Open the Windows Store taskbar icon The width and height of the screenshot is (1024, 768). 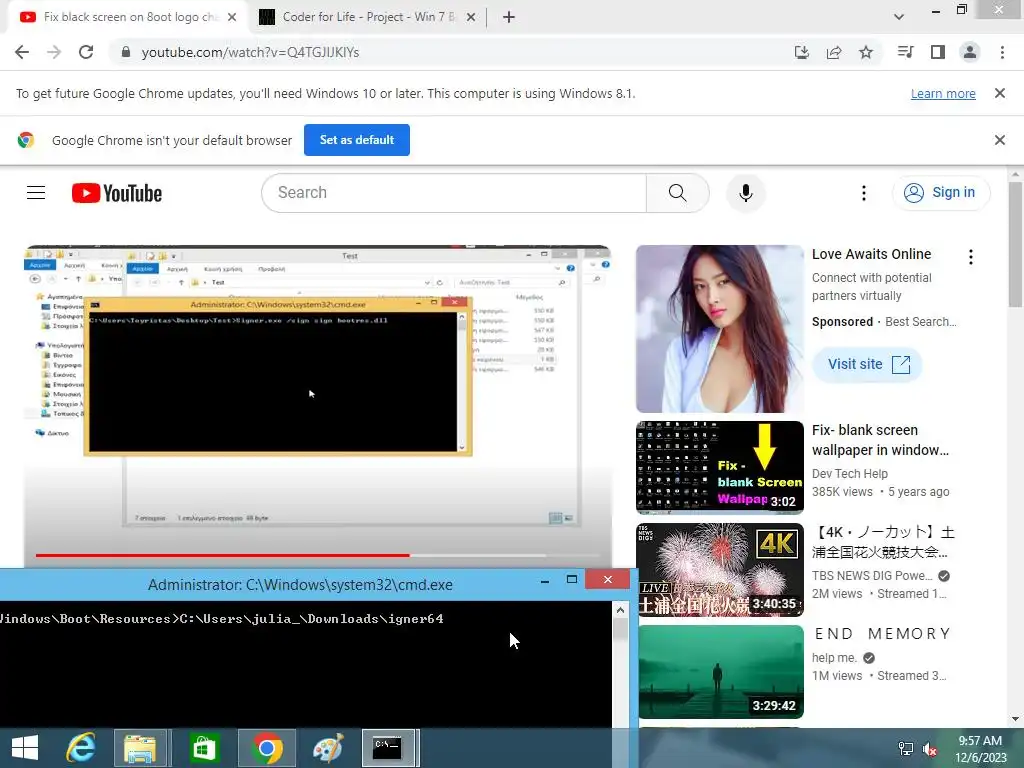(204, 748)
